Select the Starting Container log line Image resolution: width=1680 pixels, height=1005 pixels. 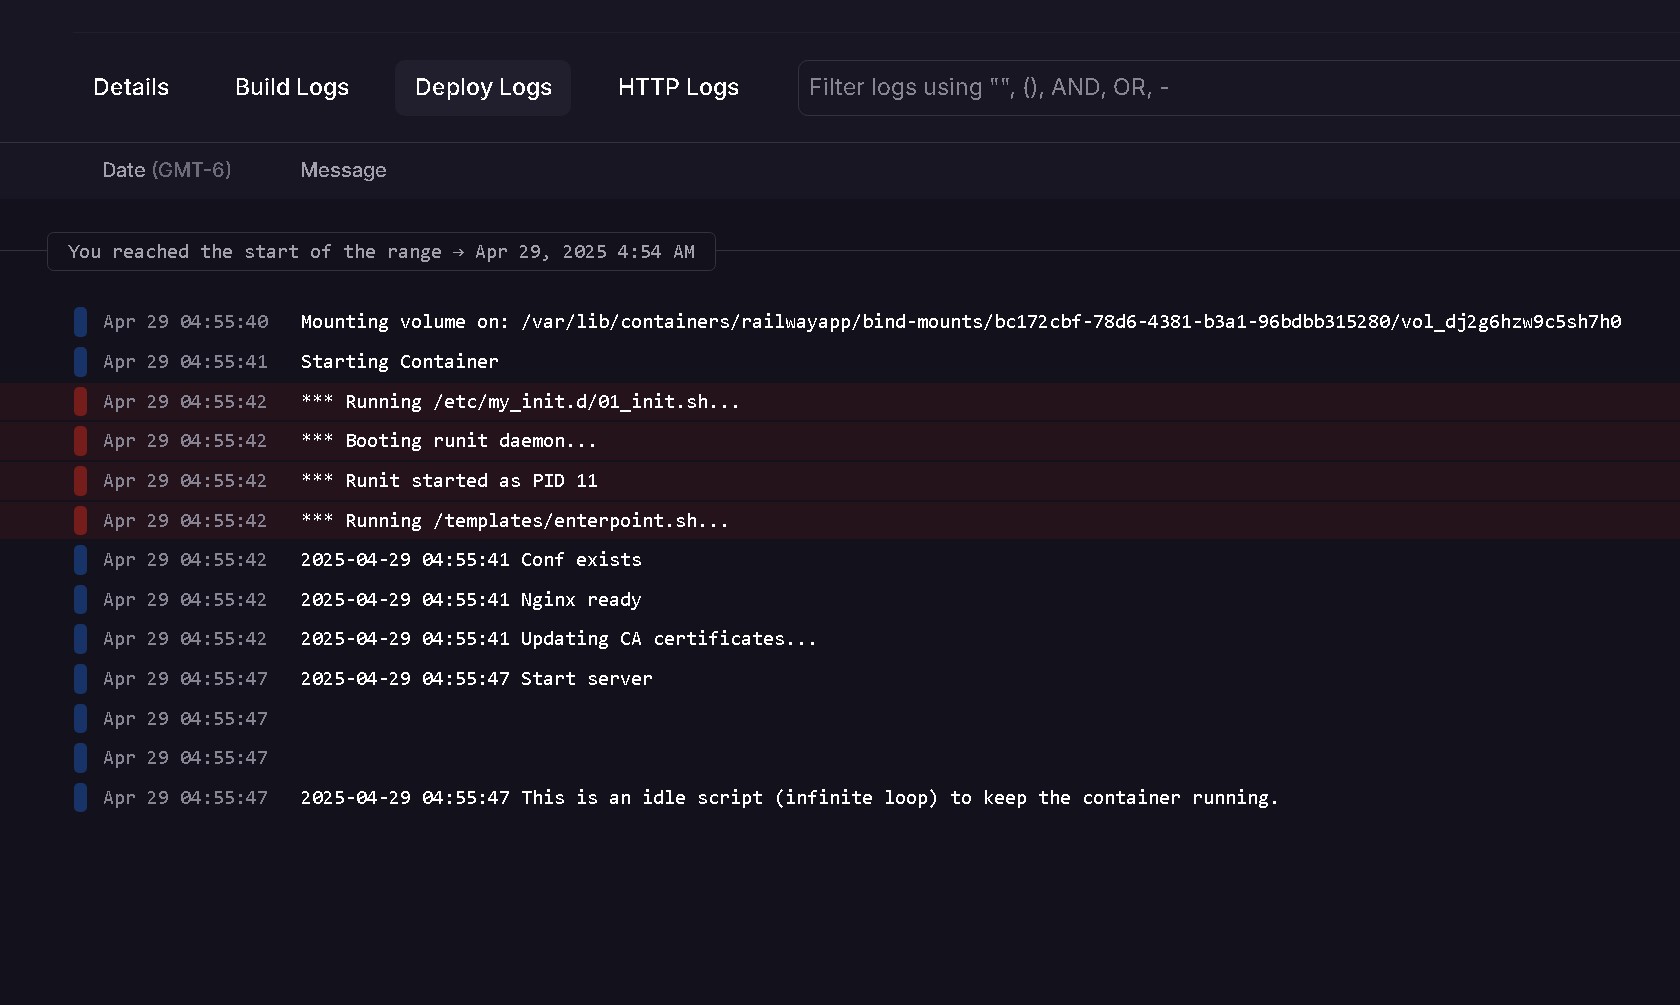(x=840, y=362)
